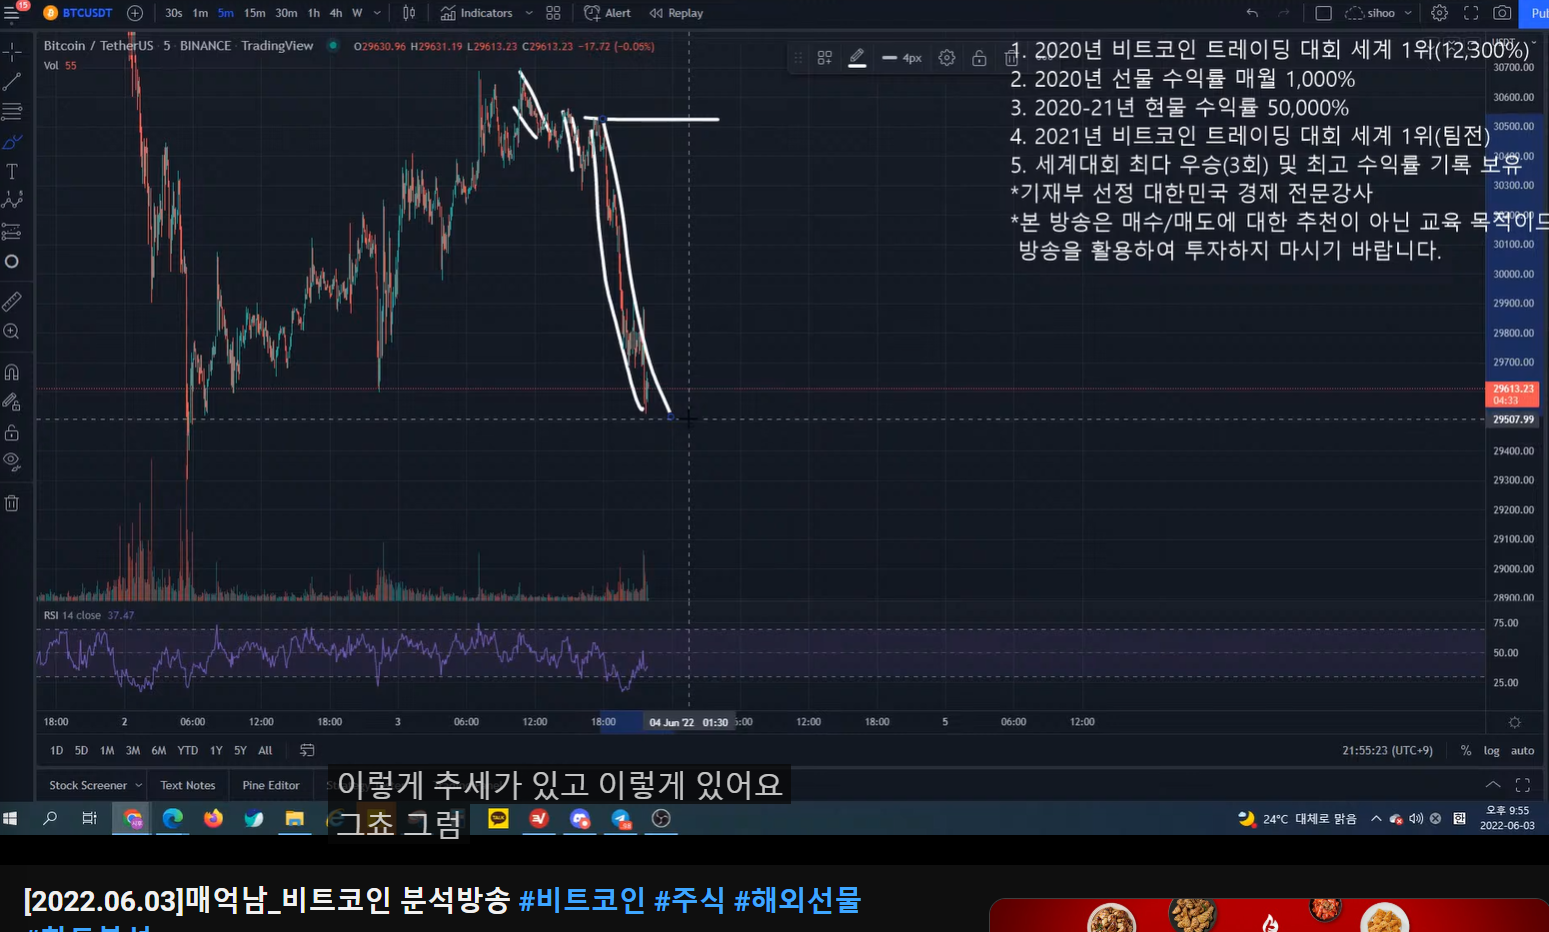1549x932 pixels.
Task: Set the date range to 5Y
Action: point(241,750)
